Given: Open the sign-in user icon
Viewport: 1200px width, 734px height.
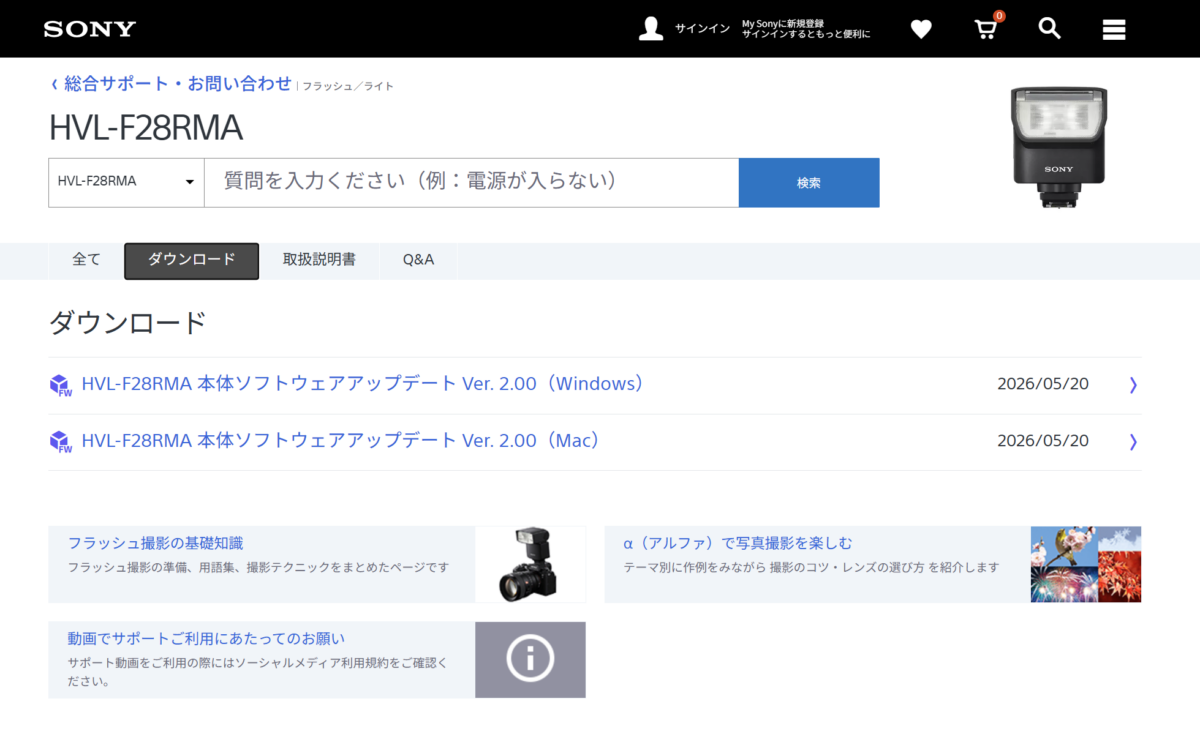Looking at the screenshot, I should (x=651, y=28).
